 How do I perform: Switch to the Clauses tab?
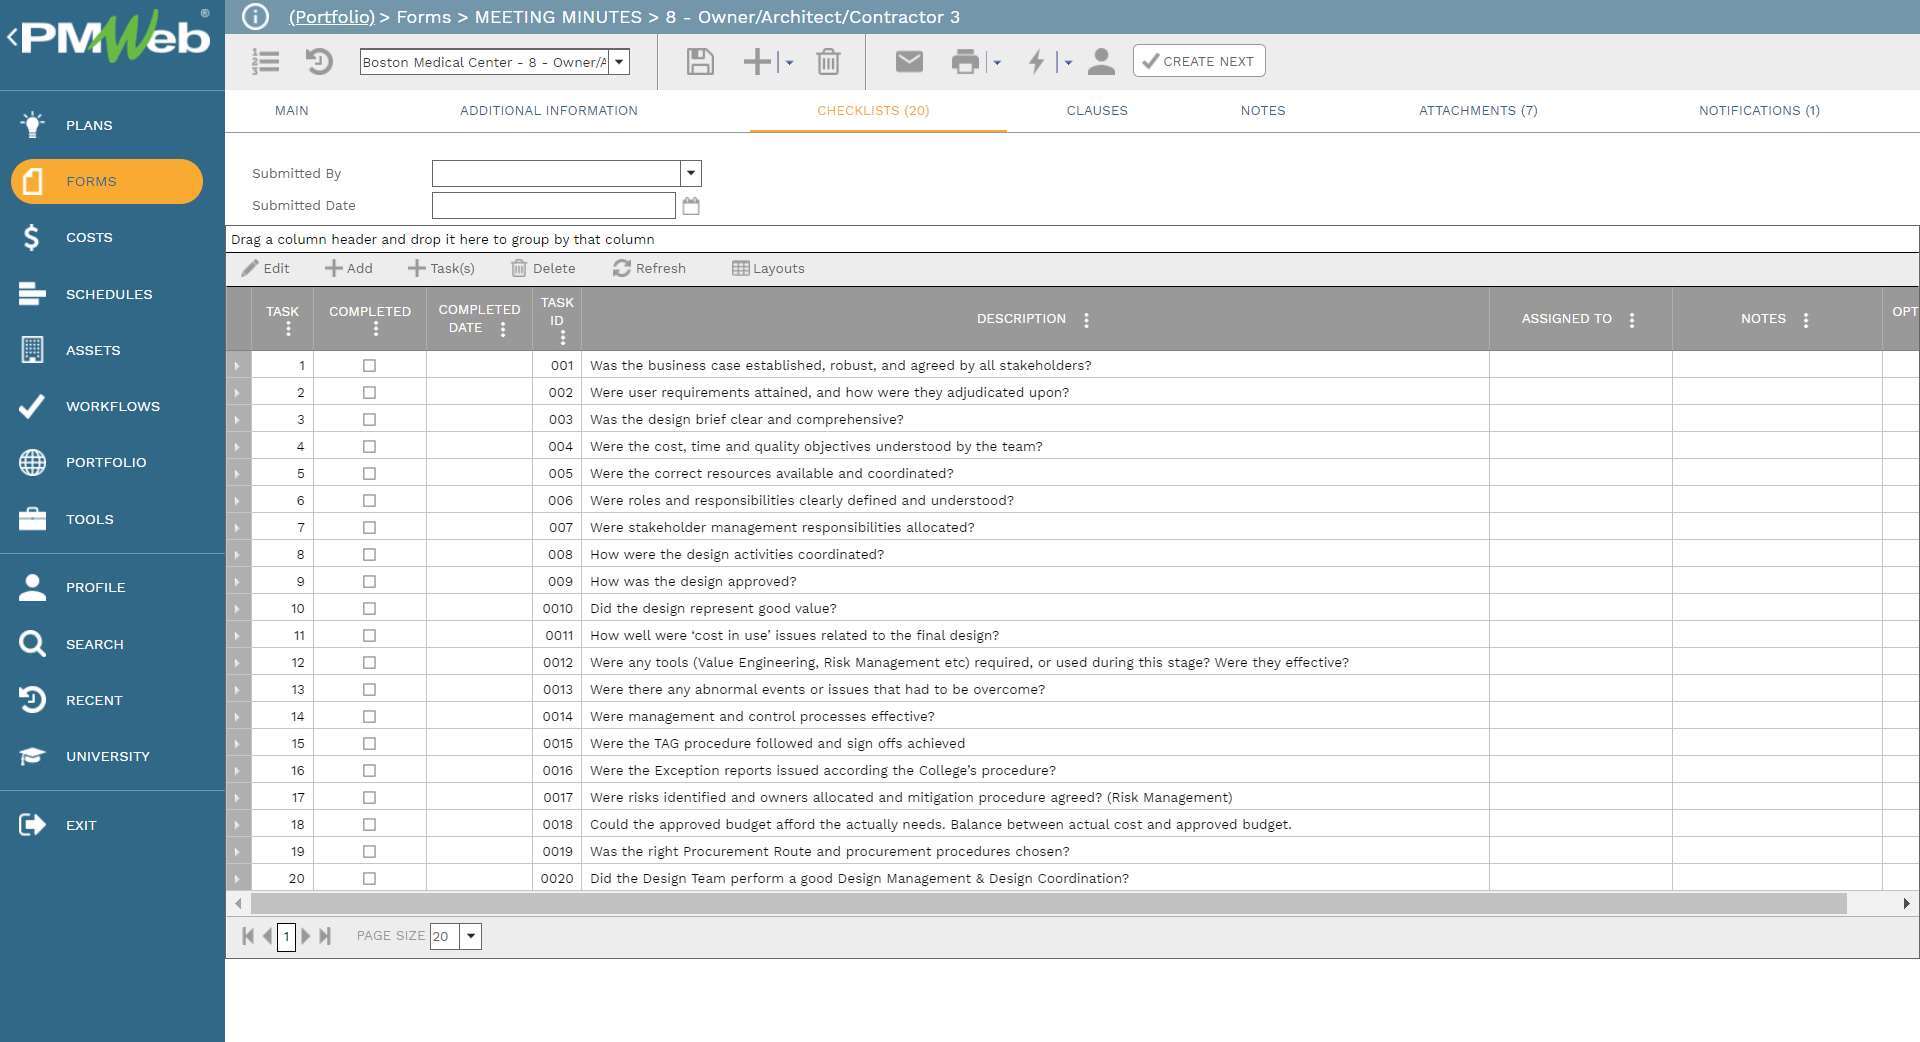(1097, 111)
